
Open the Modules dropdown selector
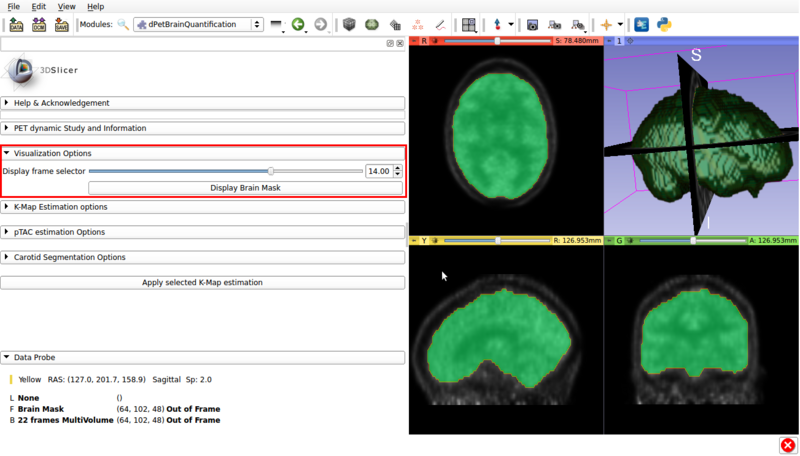[x=198, y=25]
